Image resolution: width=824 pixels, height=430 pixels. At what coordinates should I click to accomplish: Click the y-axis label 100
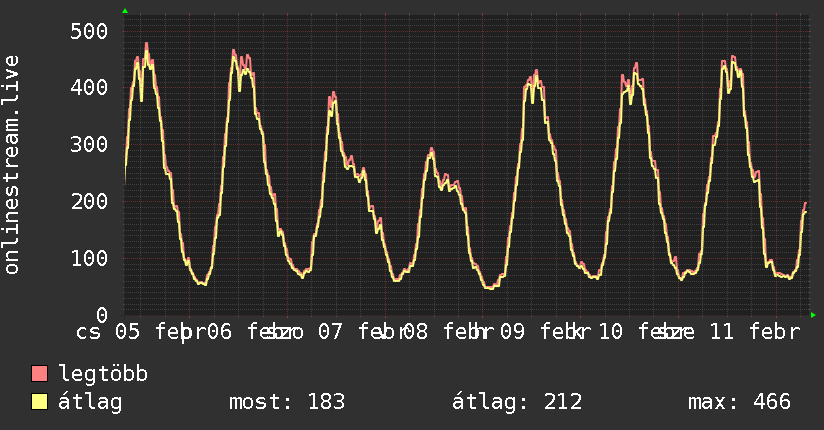point(89,258)
